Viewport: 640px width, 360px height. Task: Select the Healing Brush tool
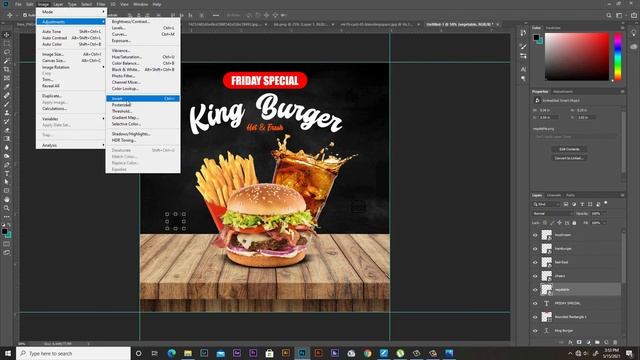7,95
